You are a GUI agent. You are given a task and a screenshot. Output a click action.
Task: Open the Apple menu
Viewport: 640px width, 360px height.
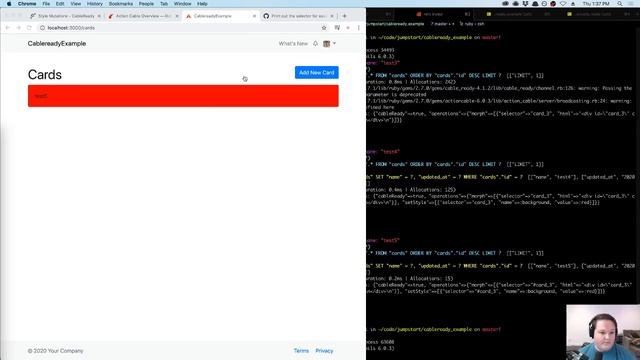click(9, 4)
